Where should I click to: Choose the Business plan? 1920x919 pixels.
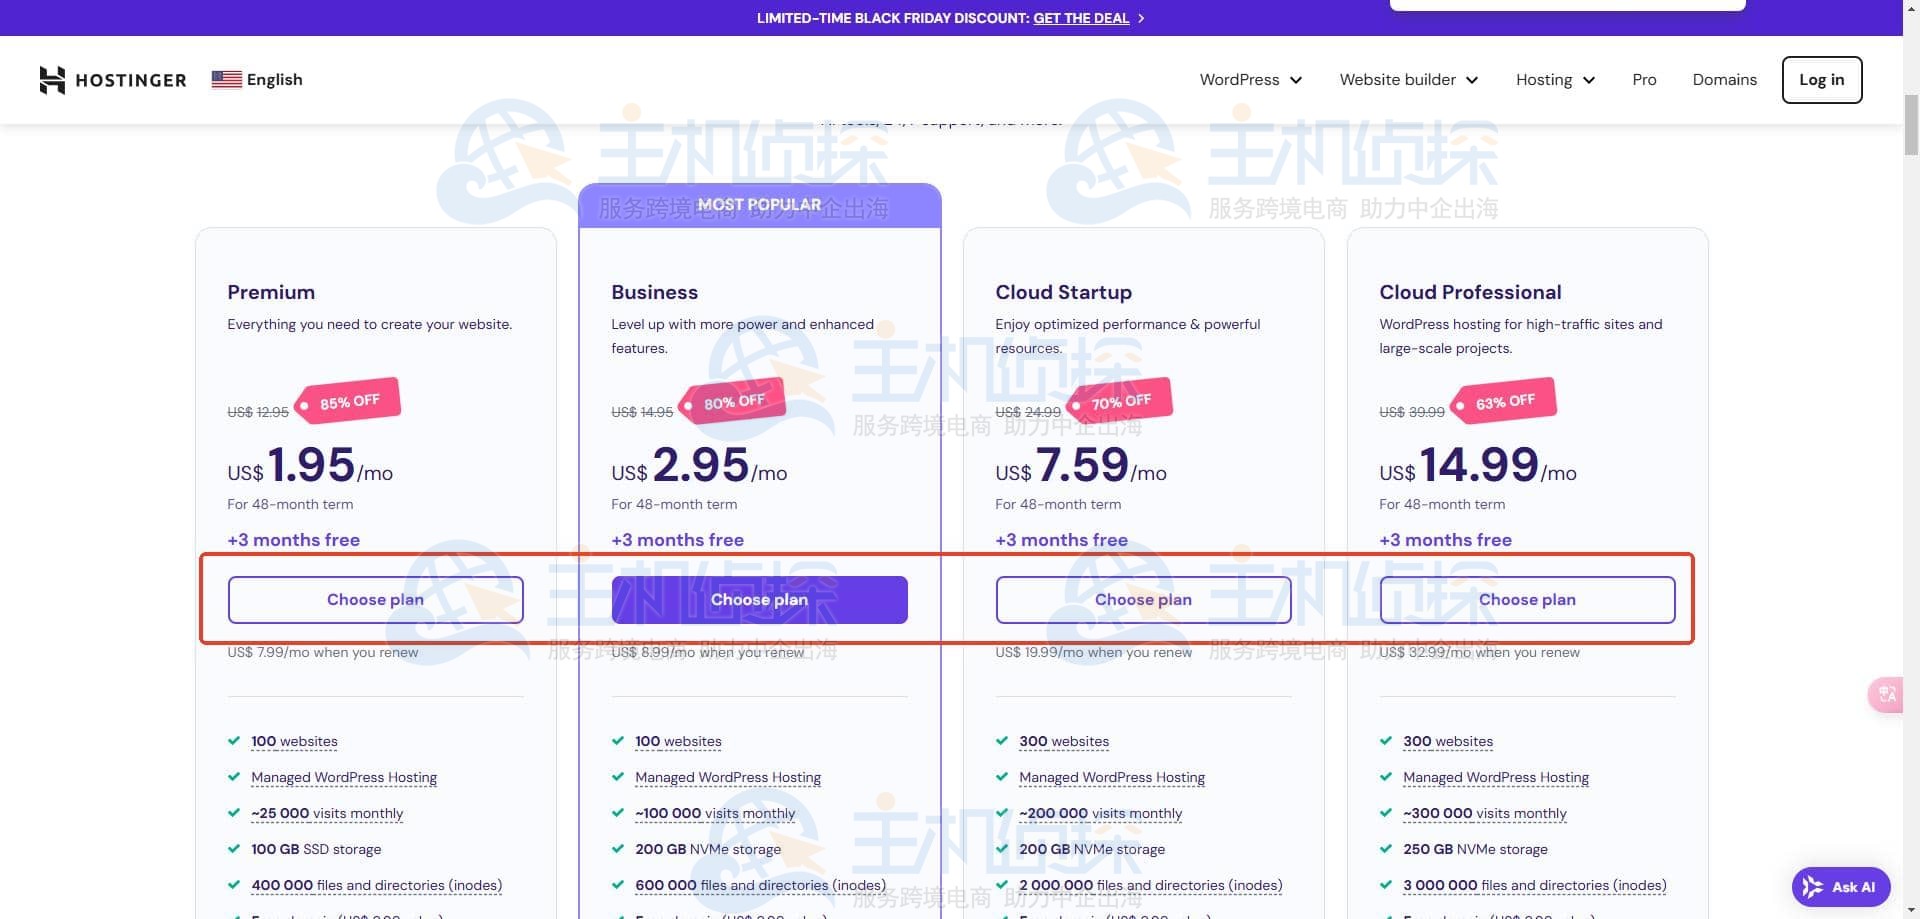(759, 599)
